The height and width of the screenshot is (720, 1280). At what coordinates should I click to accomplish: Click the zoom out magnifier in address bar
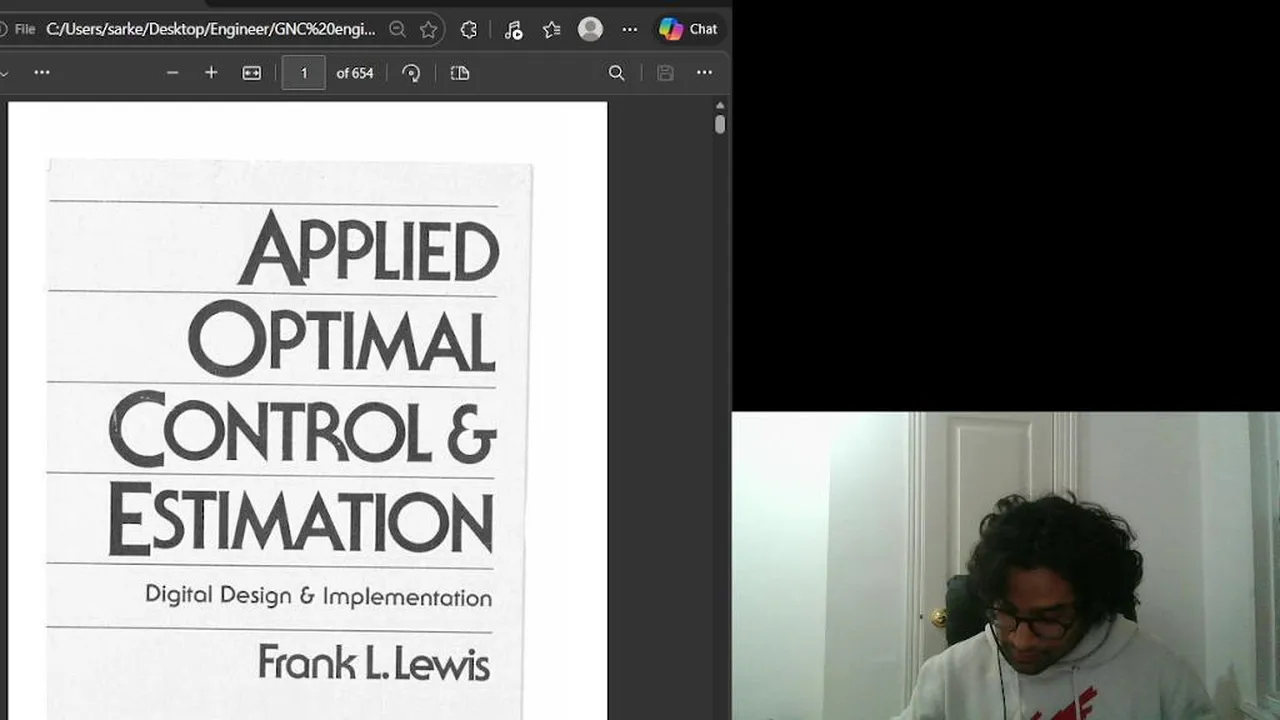pyautogui.click(x=397, y=30)
